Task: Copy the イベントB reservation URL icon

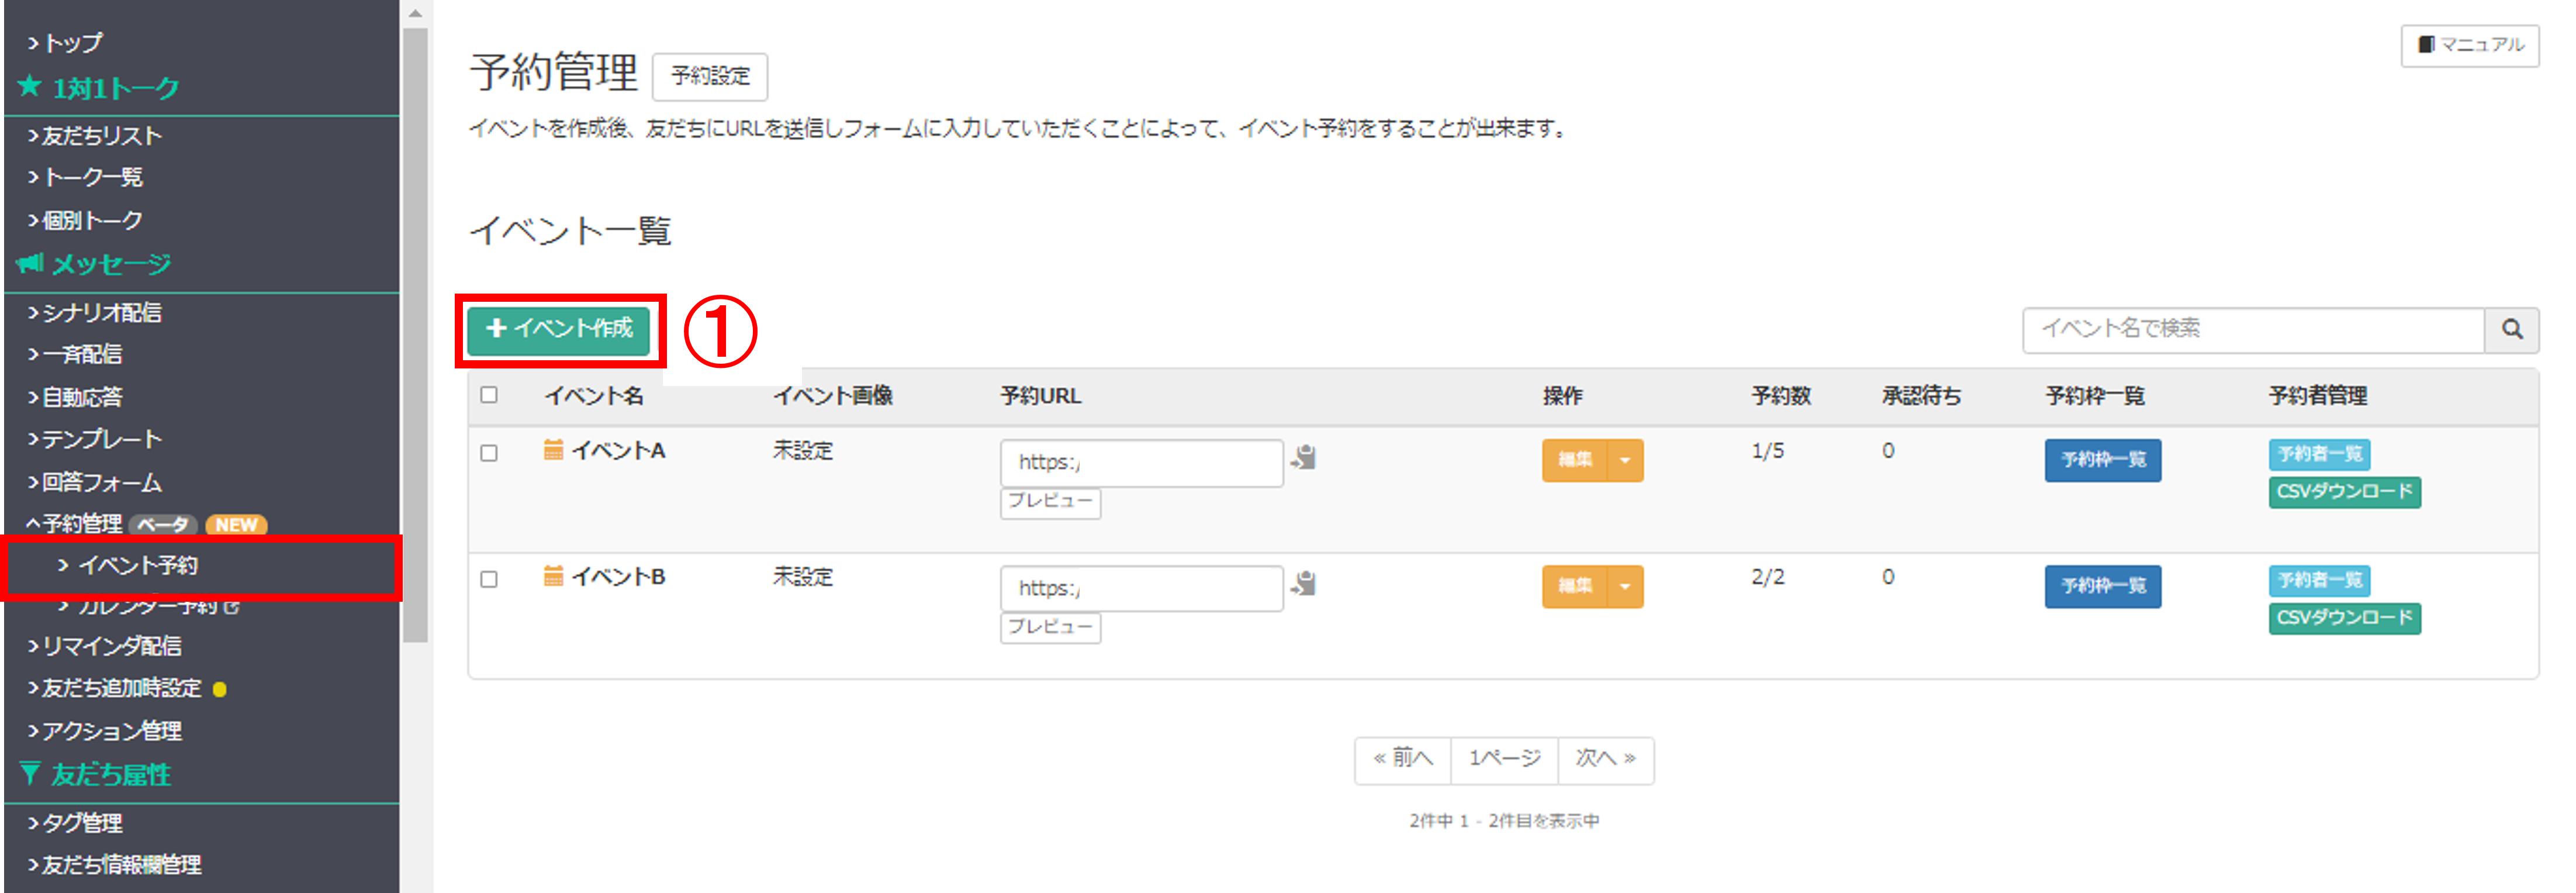Action: [1303, 584]
